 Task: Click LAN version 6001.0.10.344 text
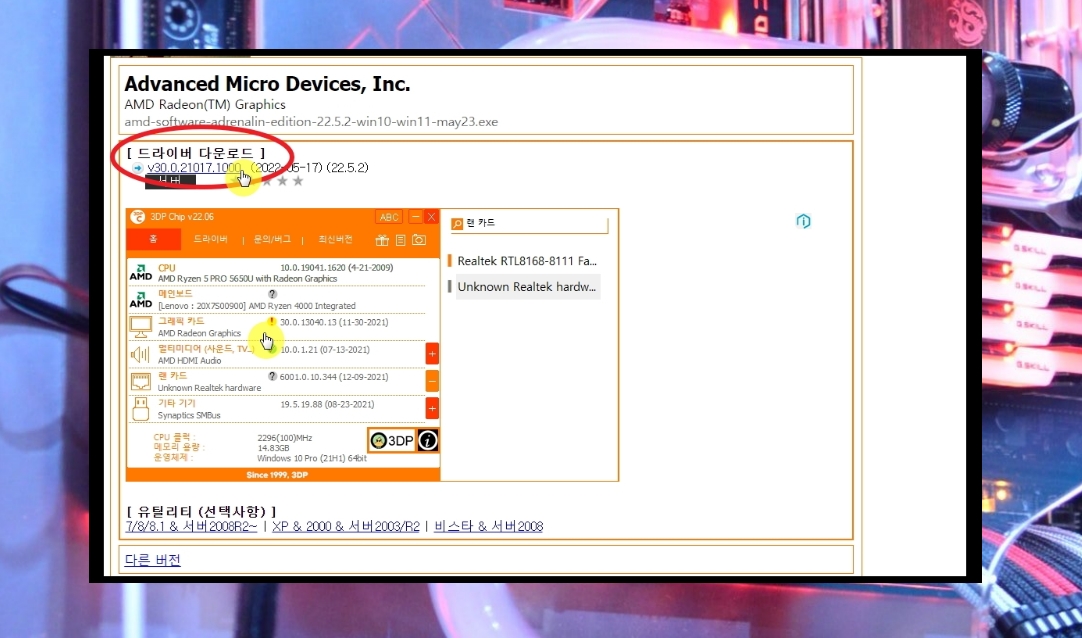[334, 377]
